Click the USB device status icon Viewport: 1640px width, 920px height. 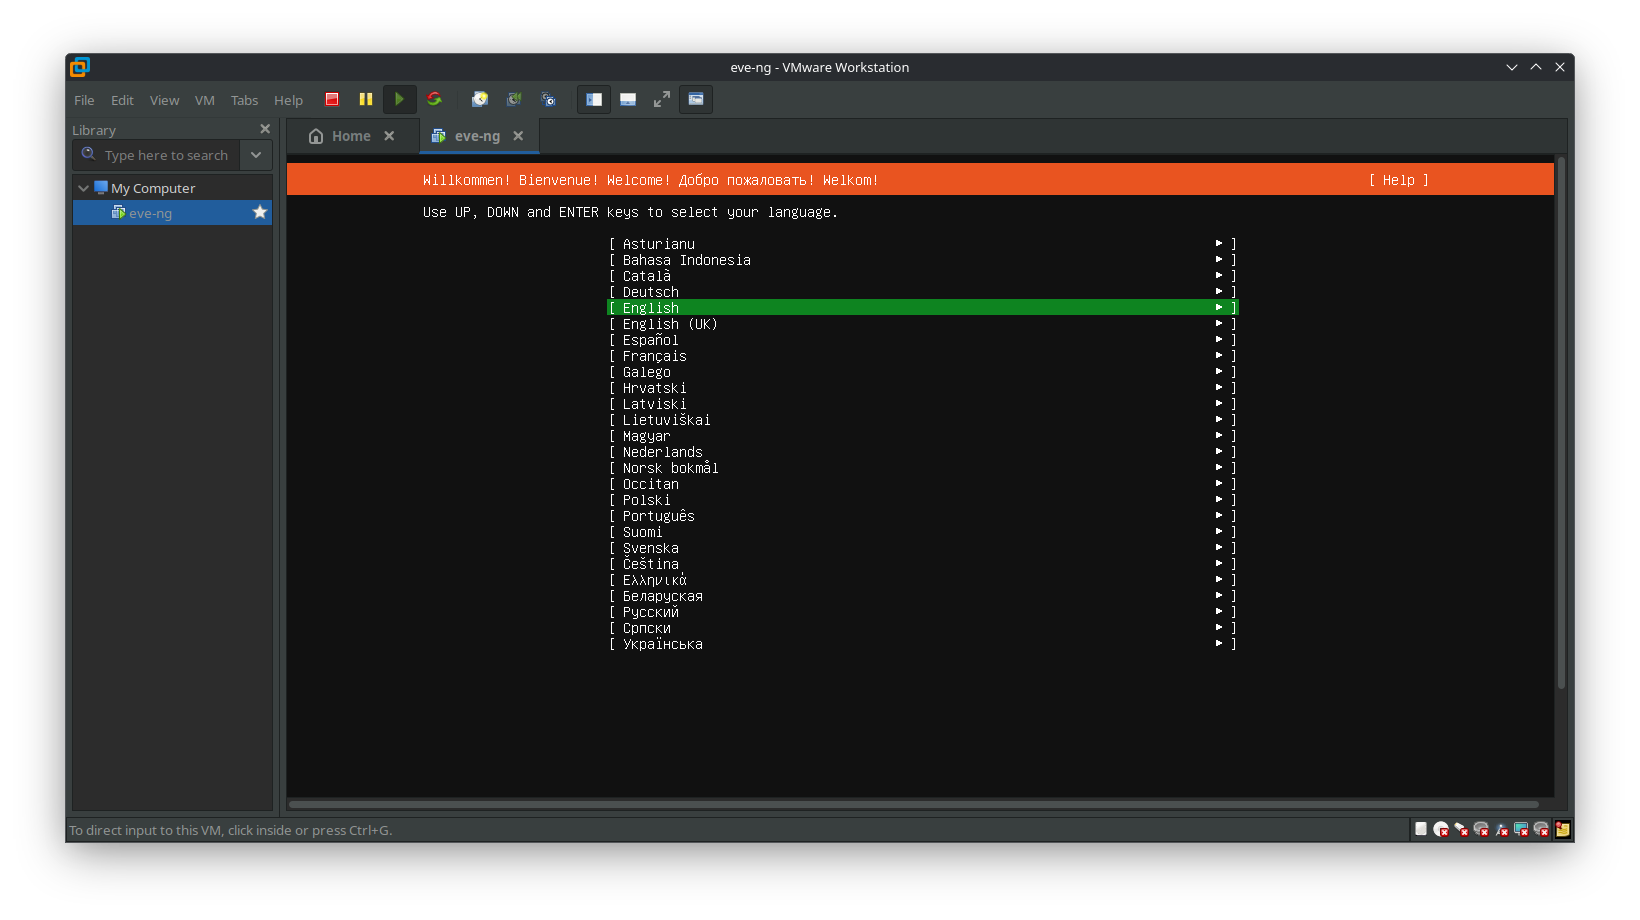[x=1461, y=829]
